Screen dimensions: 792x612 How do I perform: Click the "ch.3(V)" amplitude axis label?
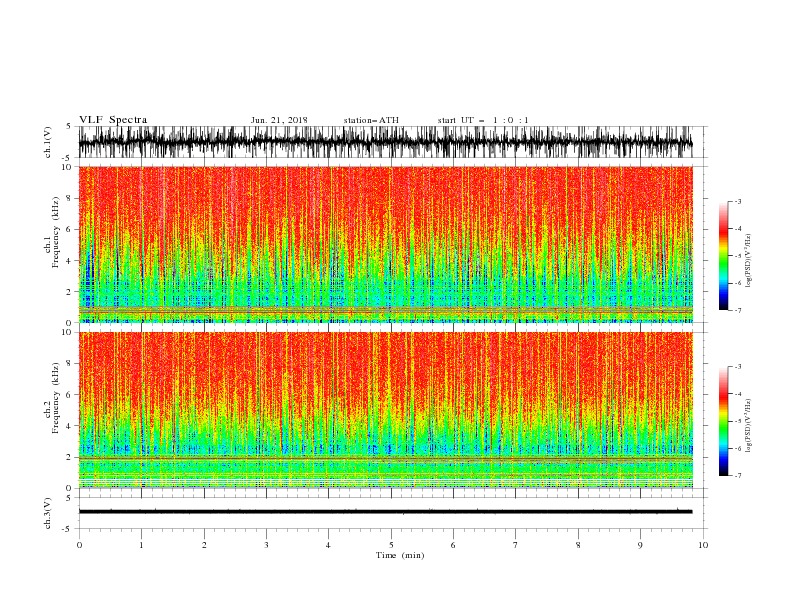pyautogui.click(x=48, y=513)
